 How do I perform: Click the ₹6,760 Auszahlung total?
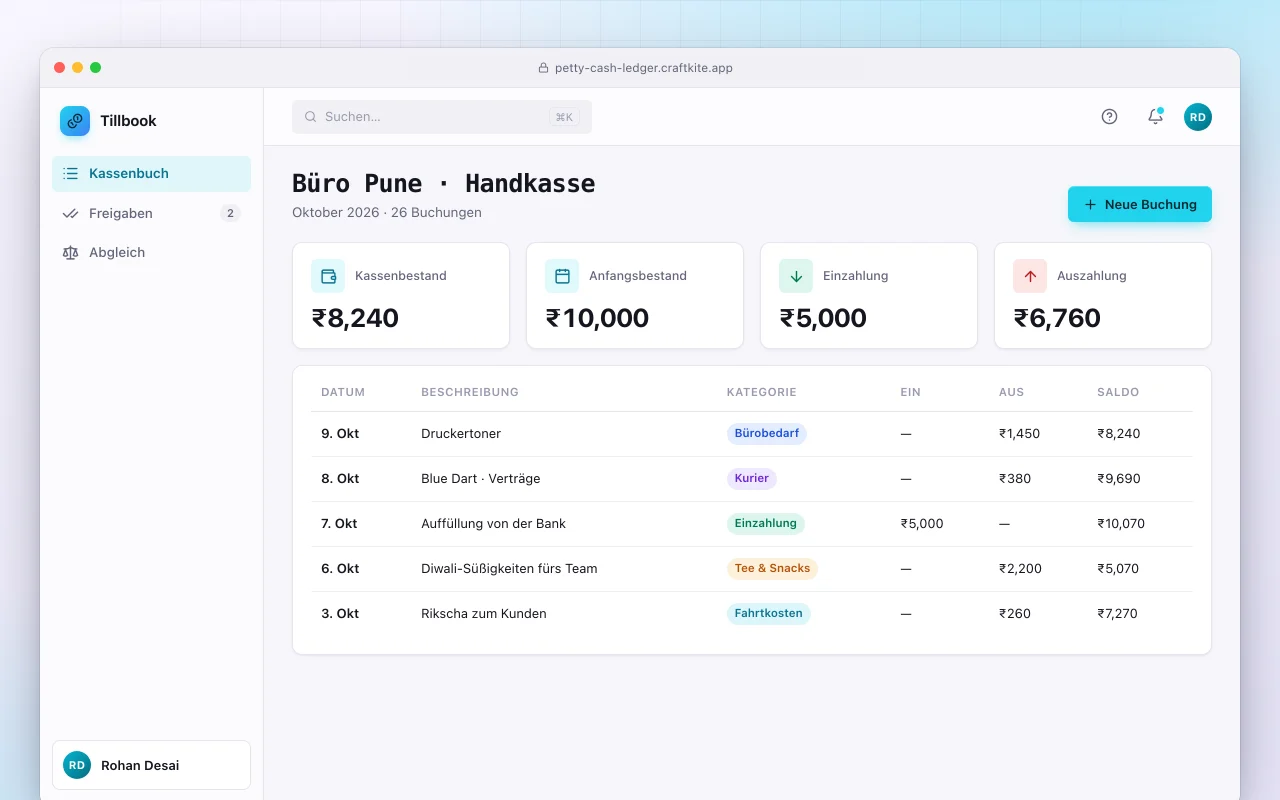click(x=1057, y=318)
